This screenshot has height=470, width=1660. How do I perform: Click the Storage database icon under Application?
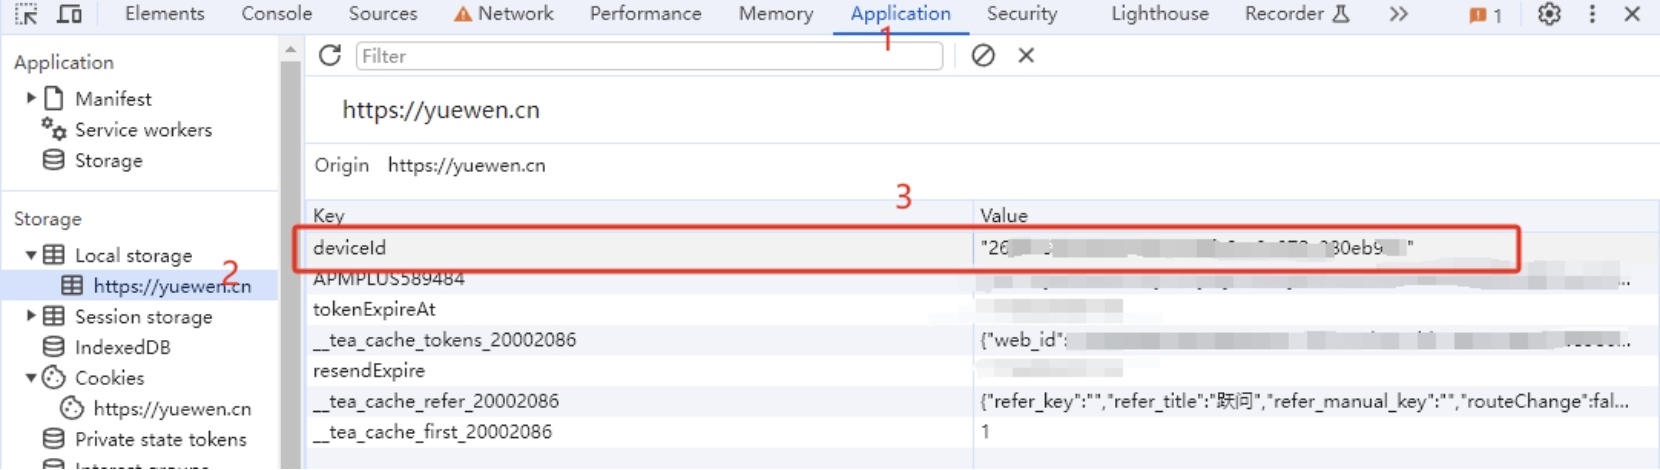pyautogui.click(x=54, y=160)
